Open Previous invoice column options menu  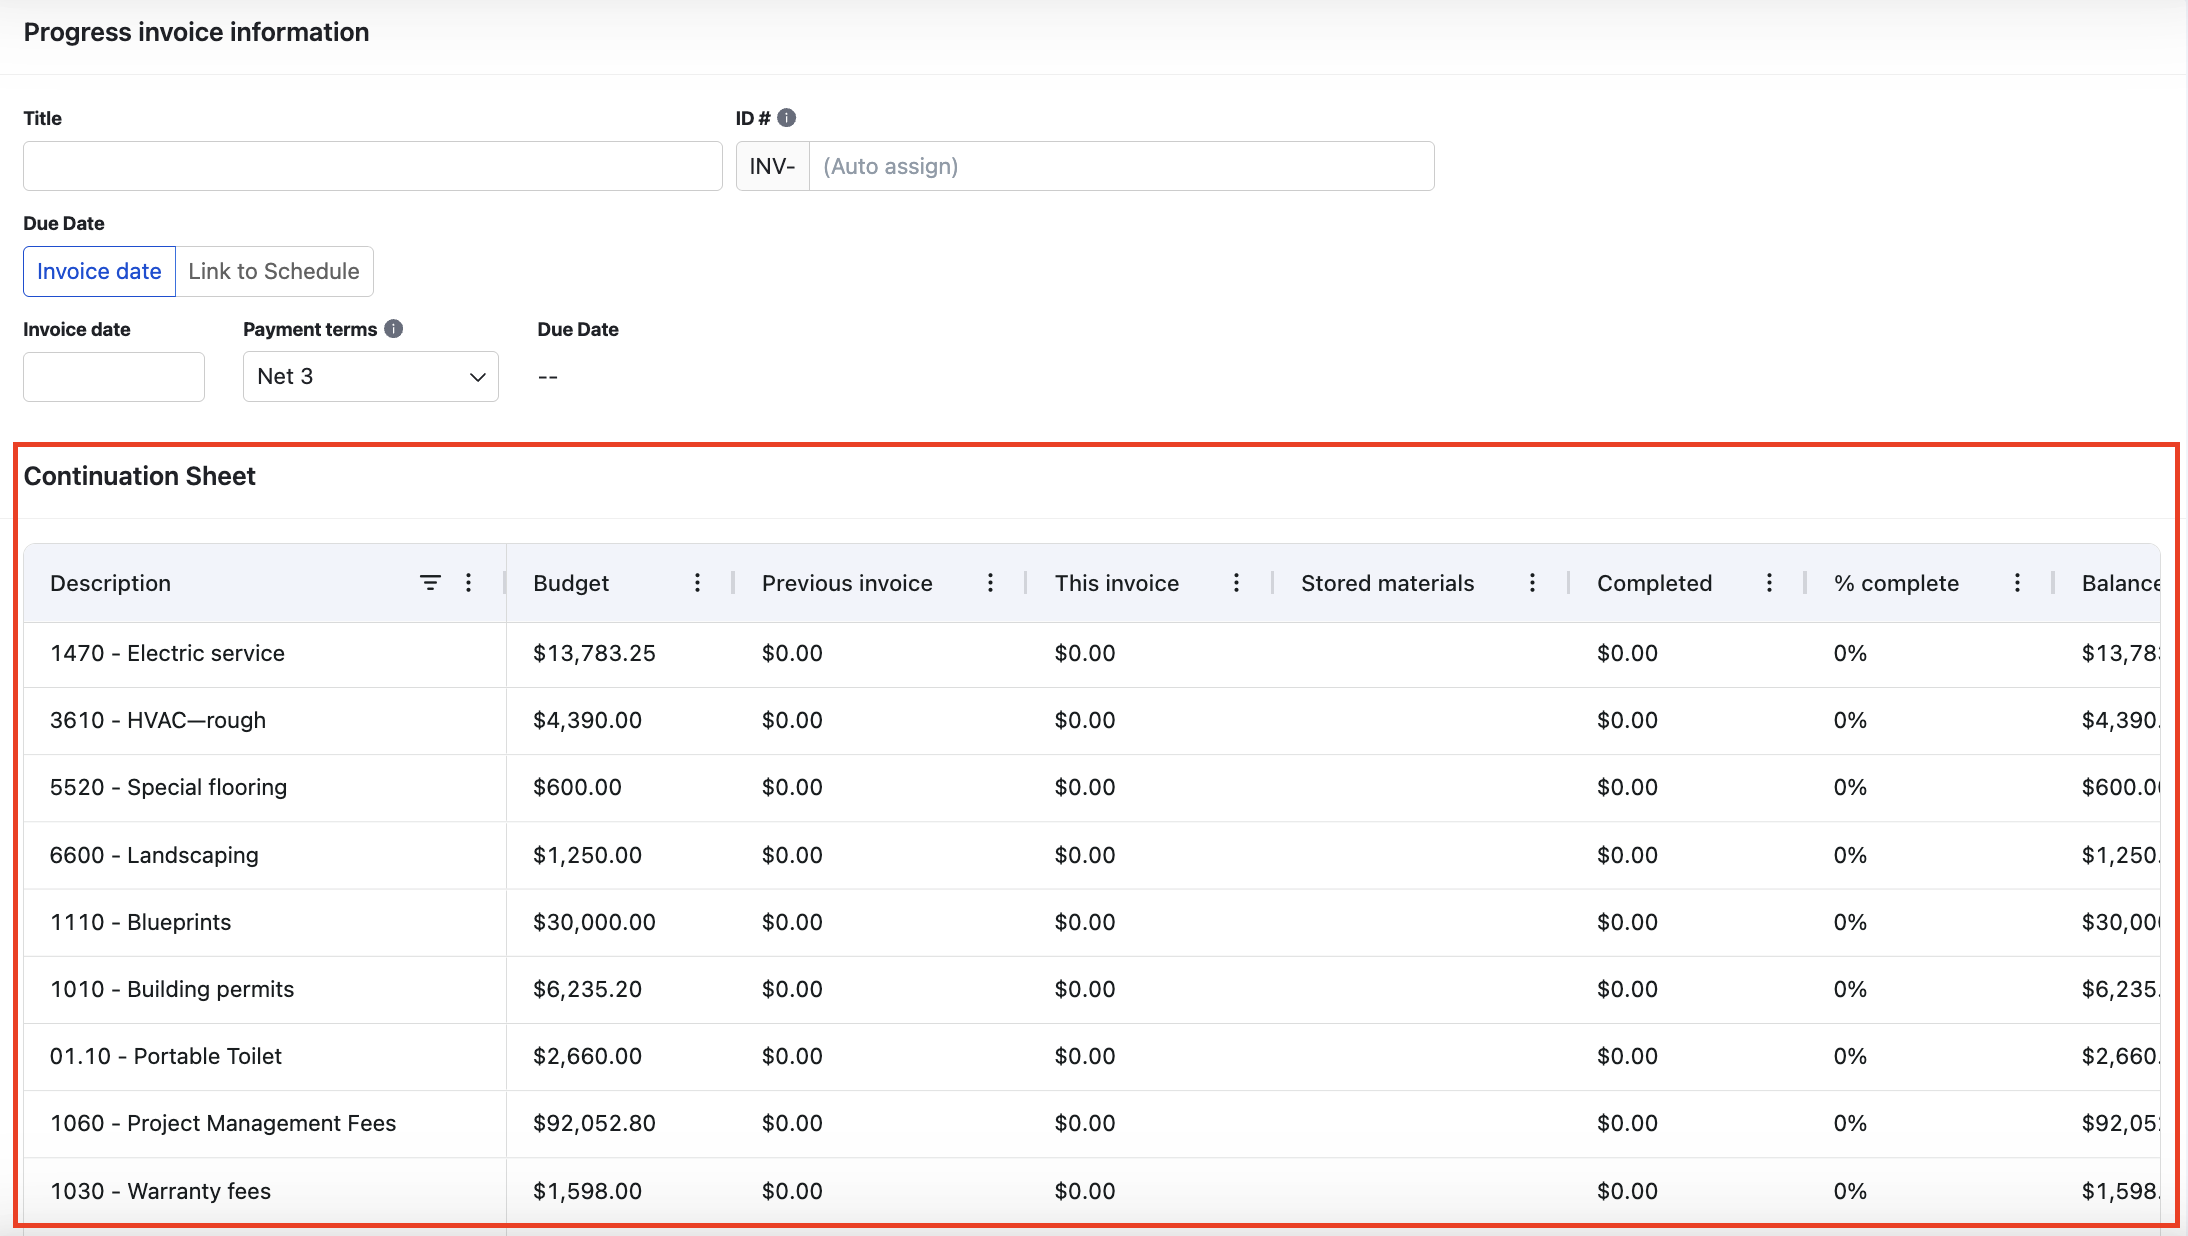(x=990, y=583)
